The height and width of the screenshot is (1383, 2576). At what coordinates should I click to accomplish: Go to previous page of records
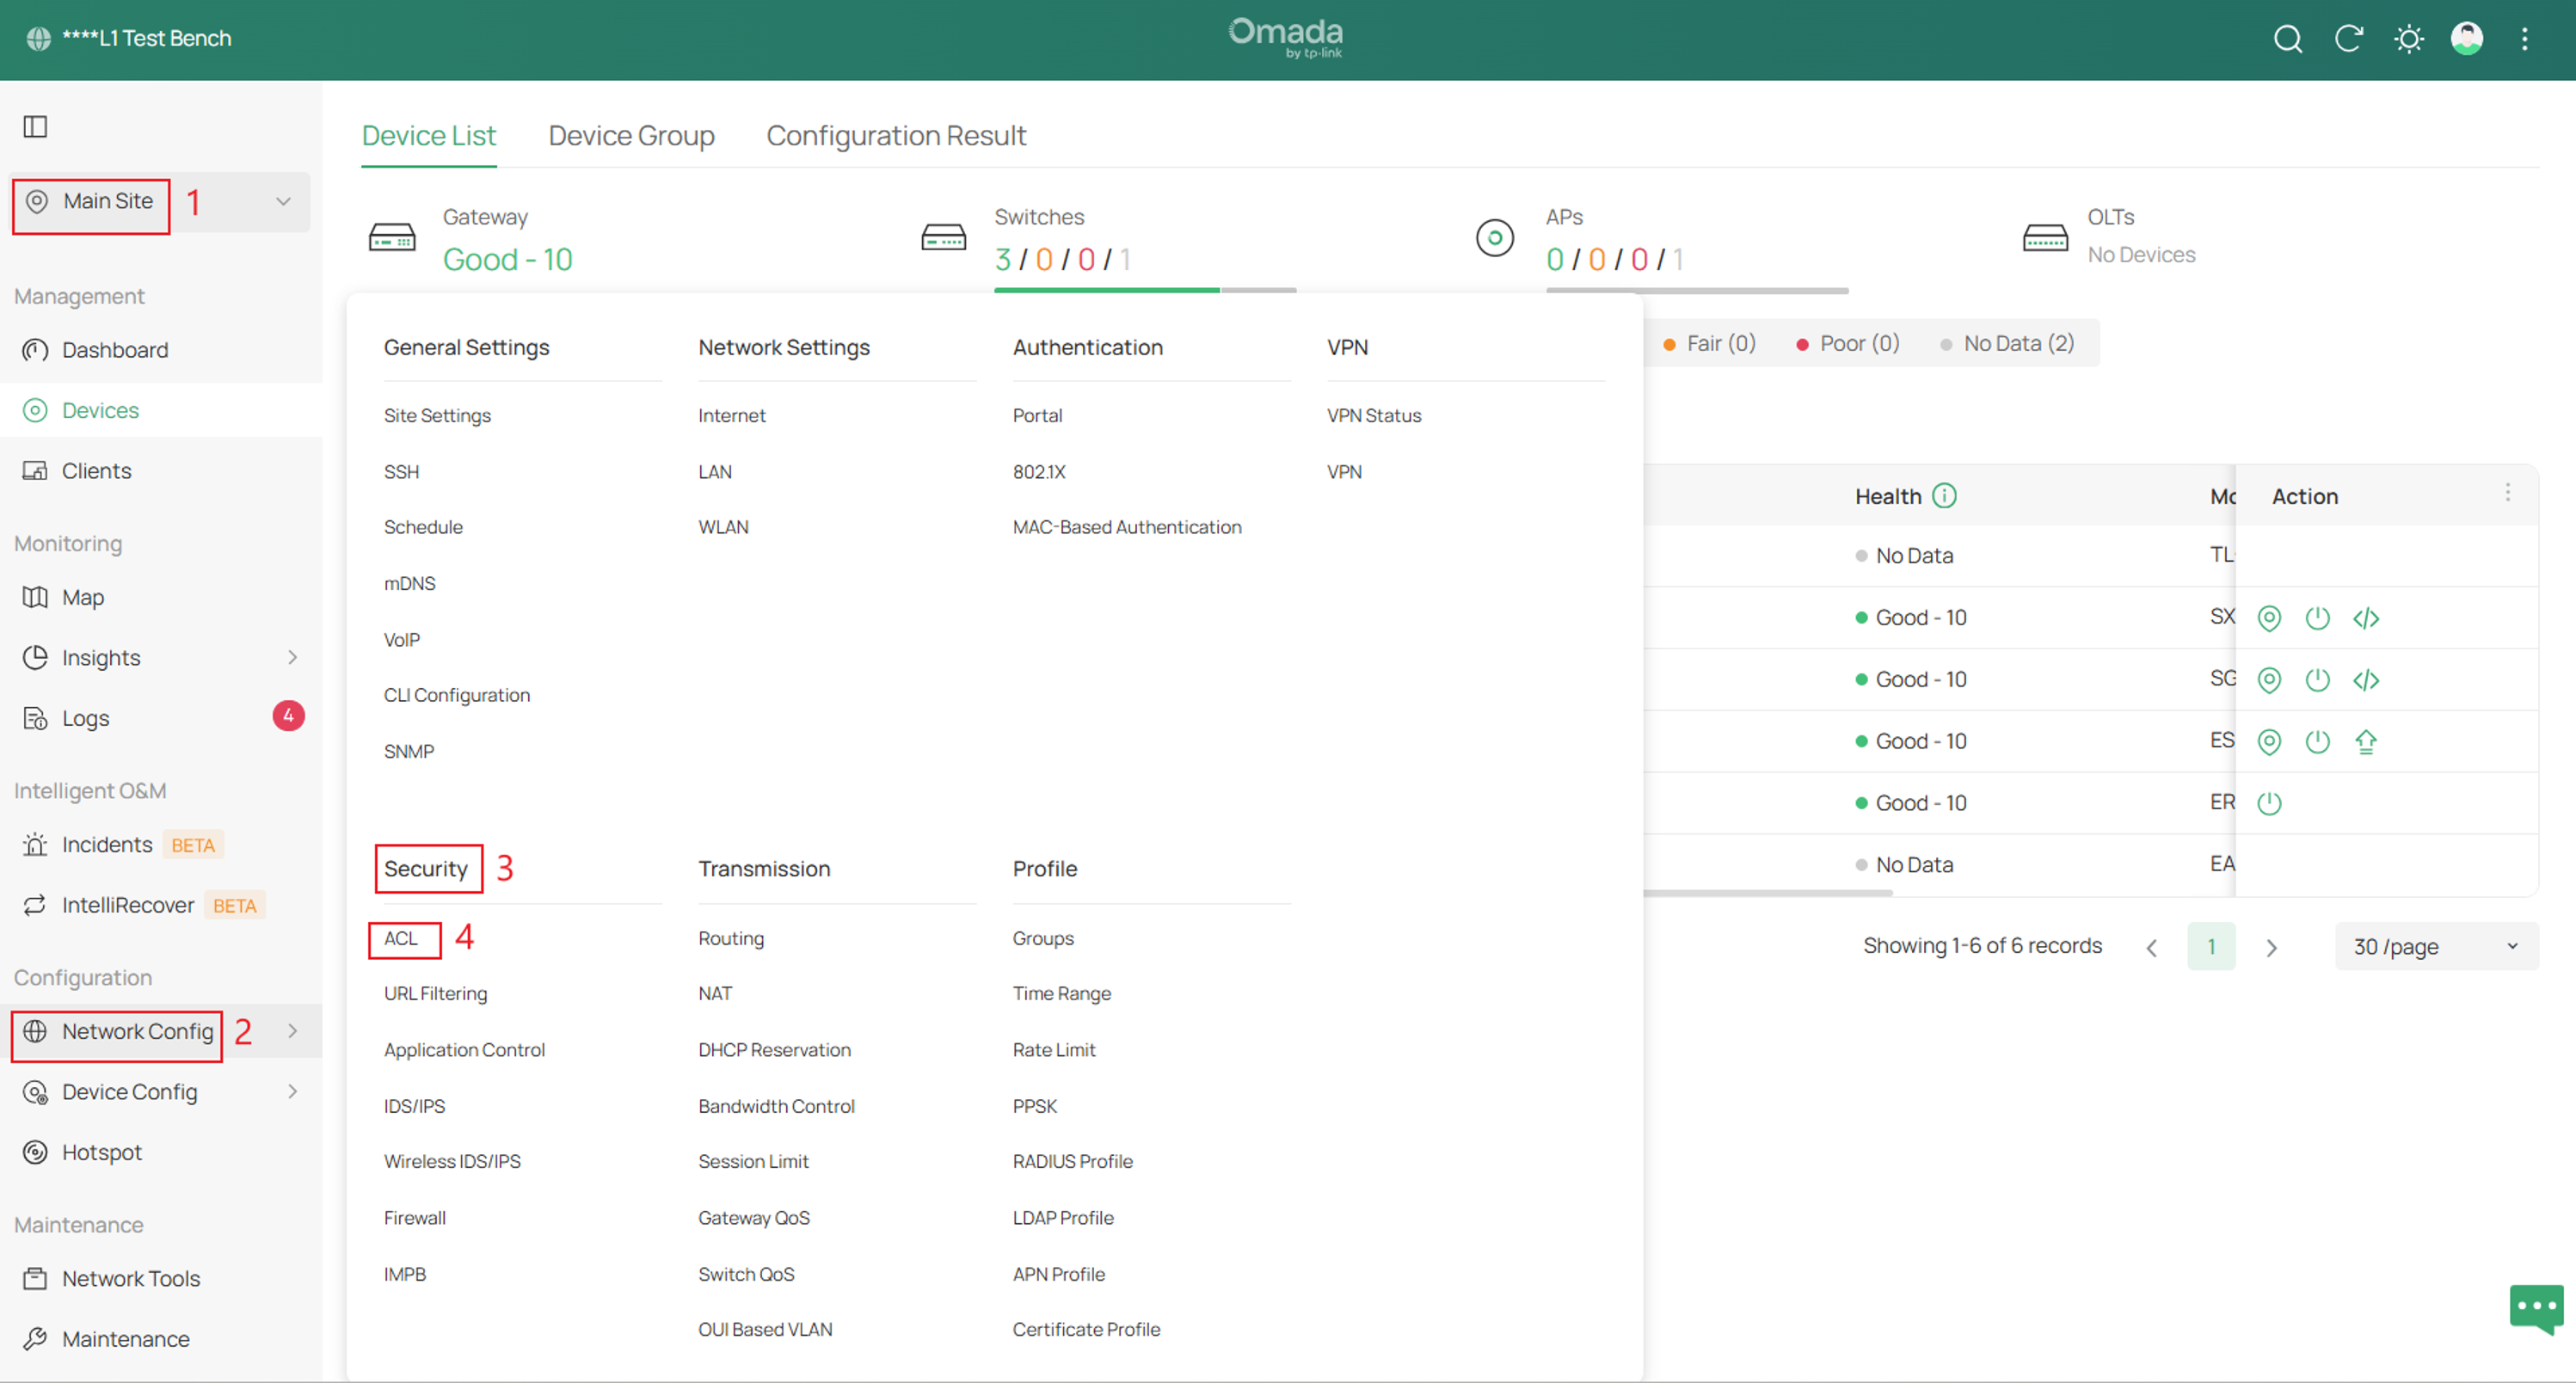(x=2152, y=947)
